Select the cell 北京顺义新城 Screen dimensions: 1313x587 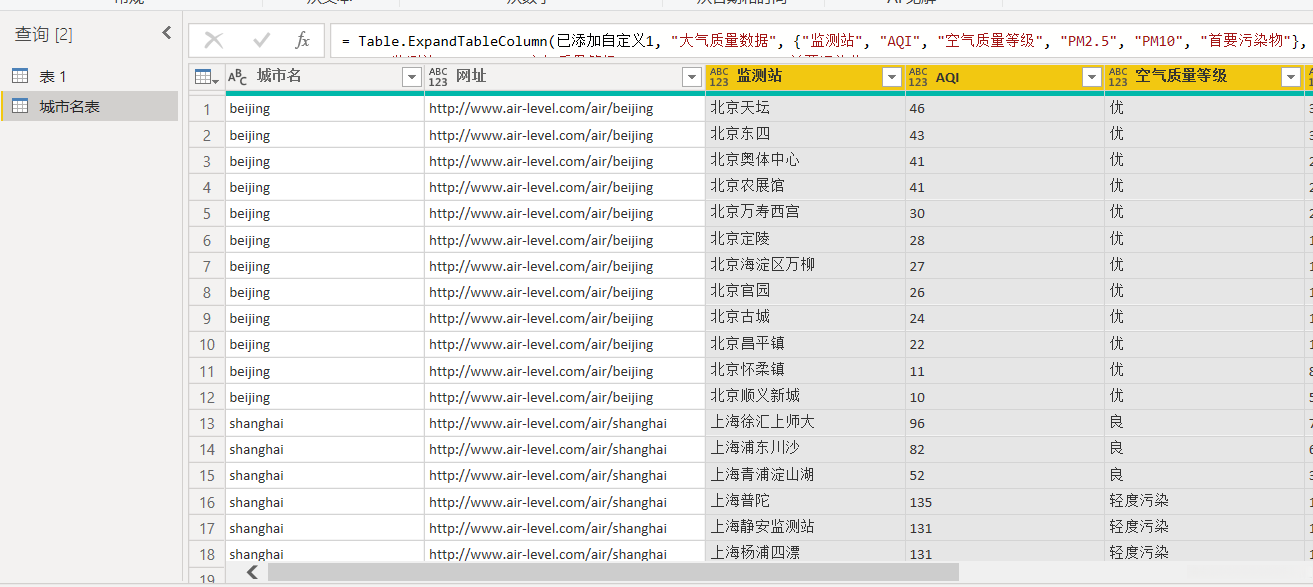coord(805,396)
